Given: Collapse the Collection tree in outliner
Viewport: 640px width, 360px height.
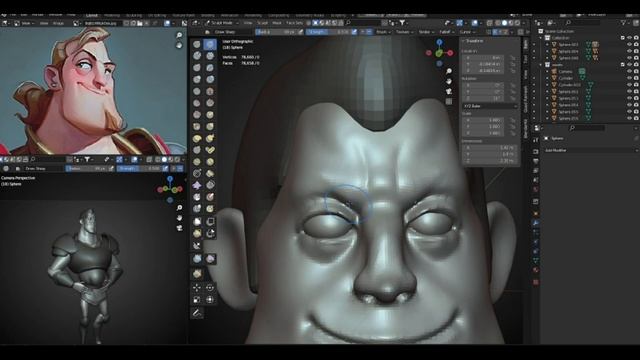Looking at the screenshot, I should (541, 38).
